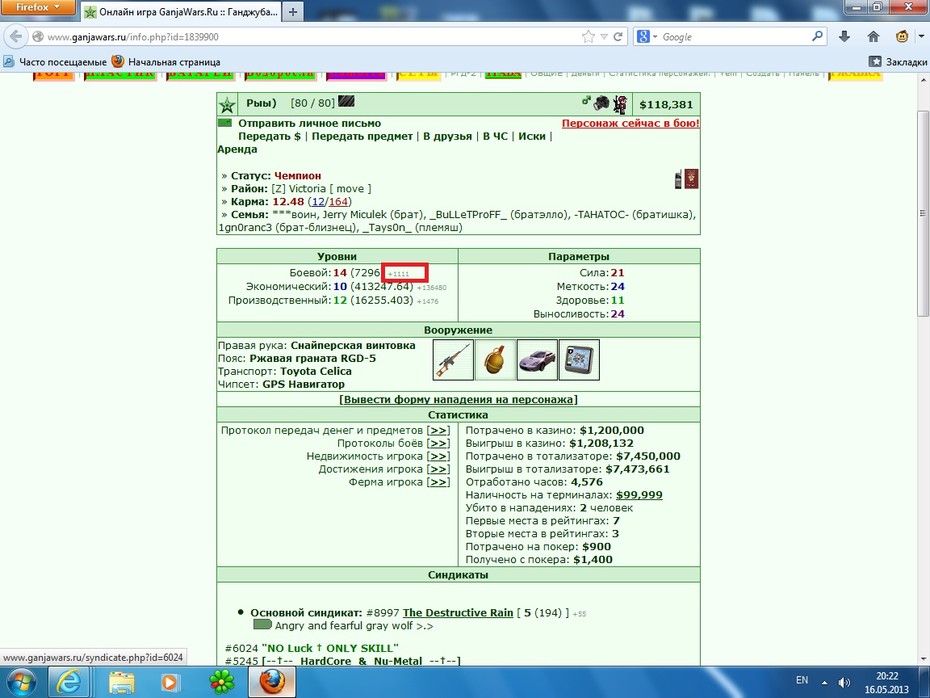The image size is (930, 698).
Task: Open new tab with plus button
Action: [293, 11]
